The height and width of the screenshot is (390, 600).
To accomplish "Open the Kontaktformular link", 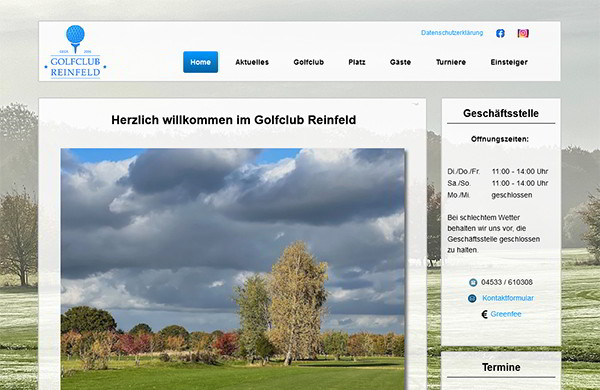I will [508, 298].
